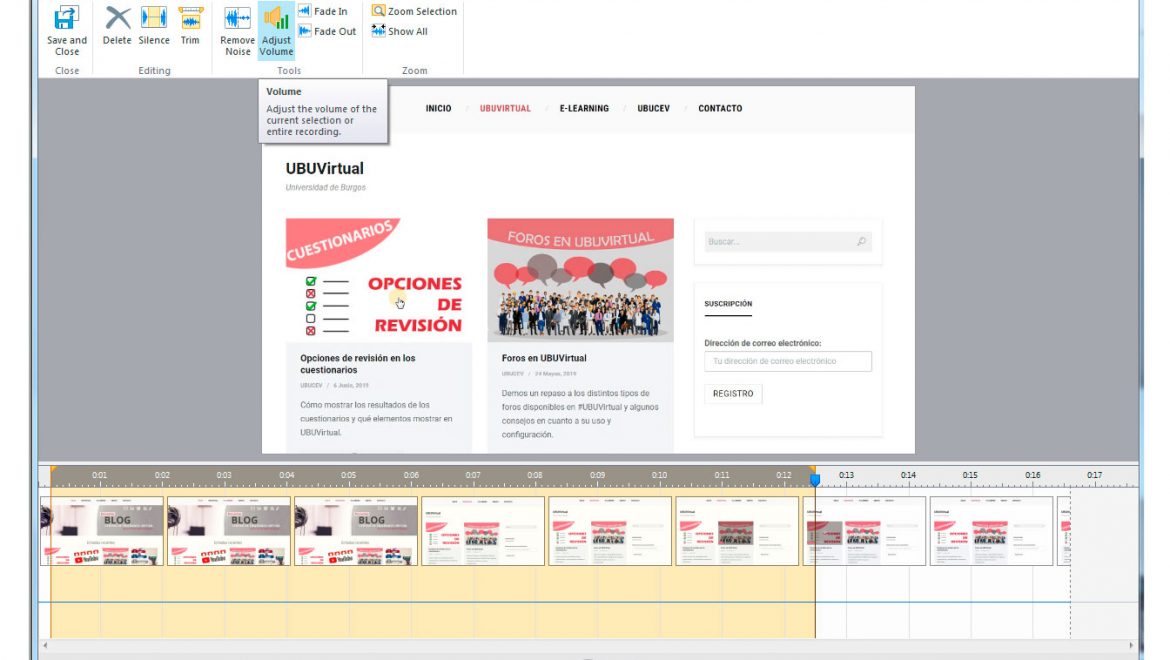Click the 'Universidad de Burgos' subtitle

[x=325, y=187]
